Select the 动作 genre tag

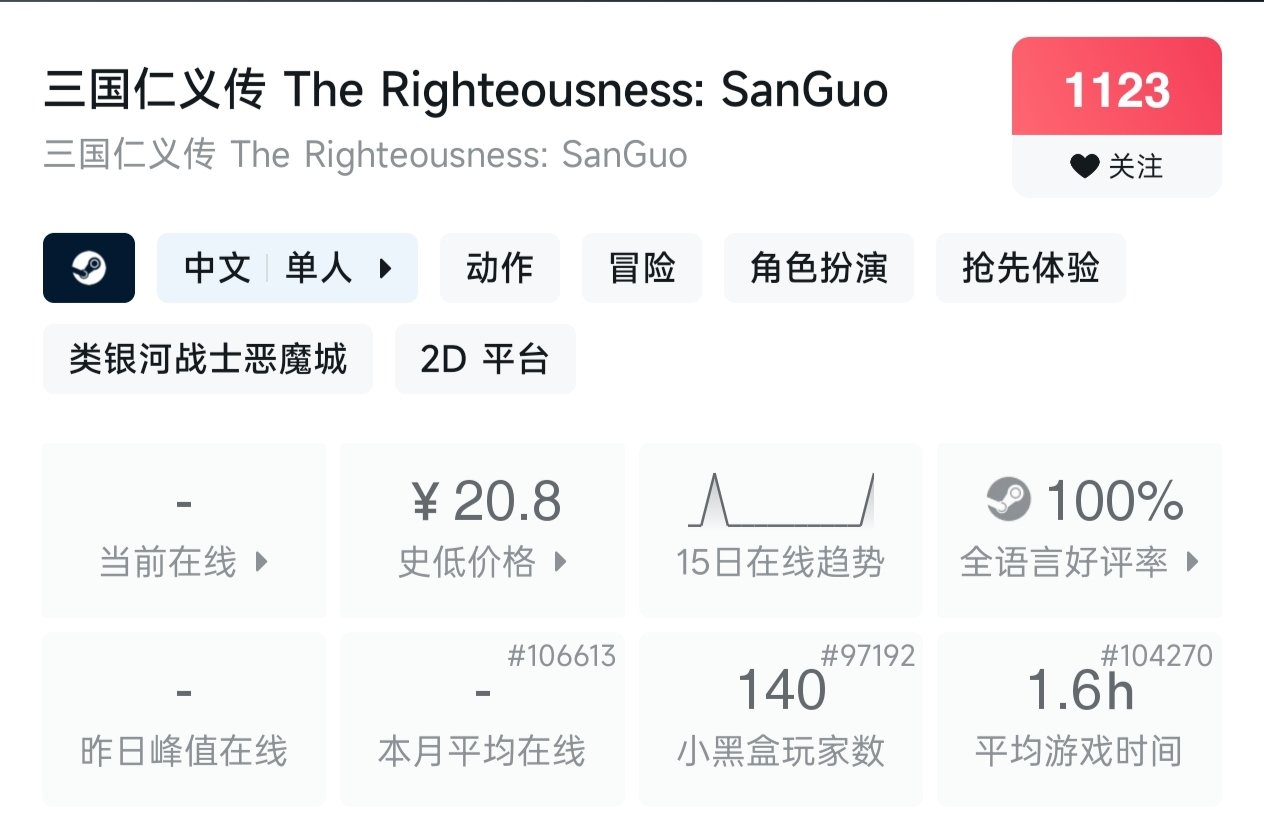pyautogui.click(x=500, y=268)
